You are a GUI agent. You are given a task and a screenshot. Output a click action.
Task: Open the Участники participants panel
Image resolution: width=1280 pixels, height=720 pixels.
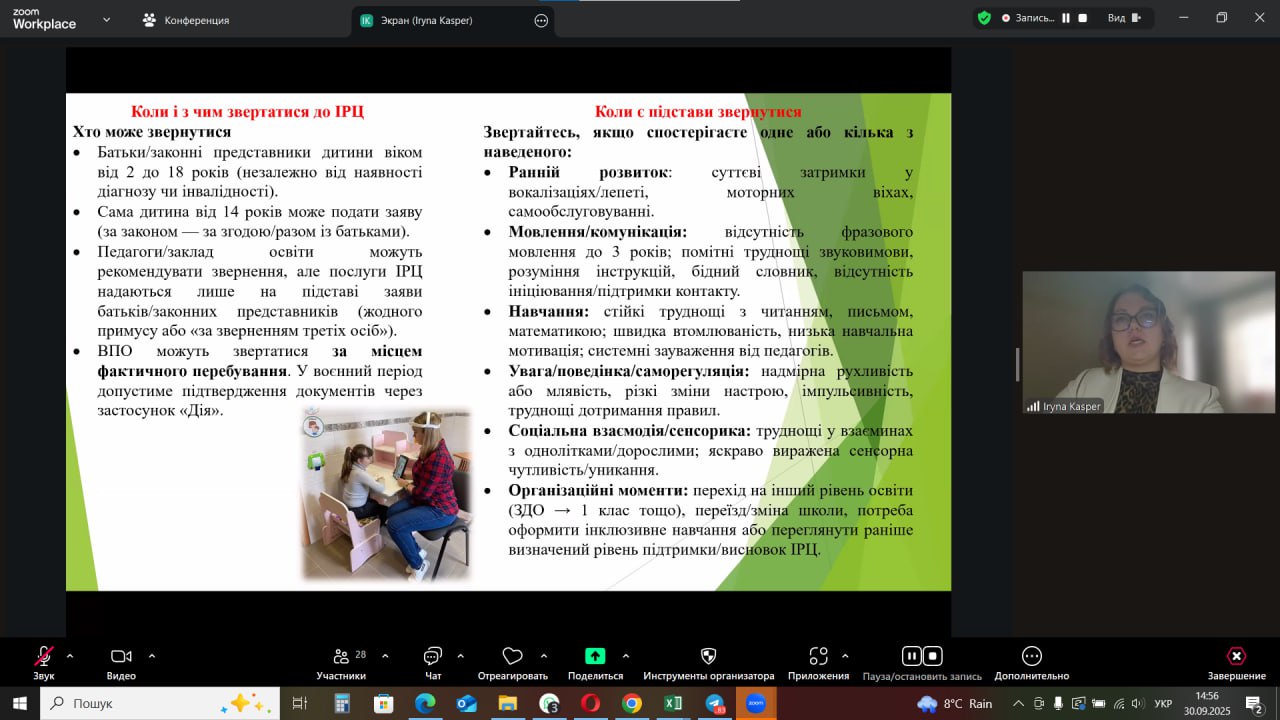point(341,657)
